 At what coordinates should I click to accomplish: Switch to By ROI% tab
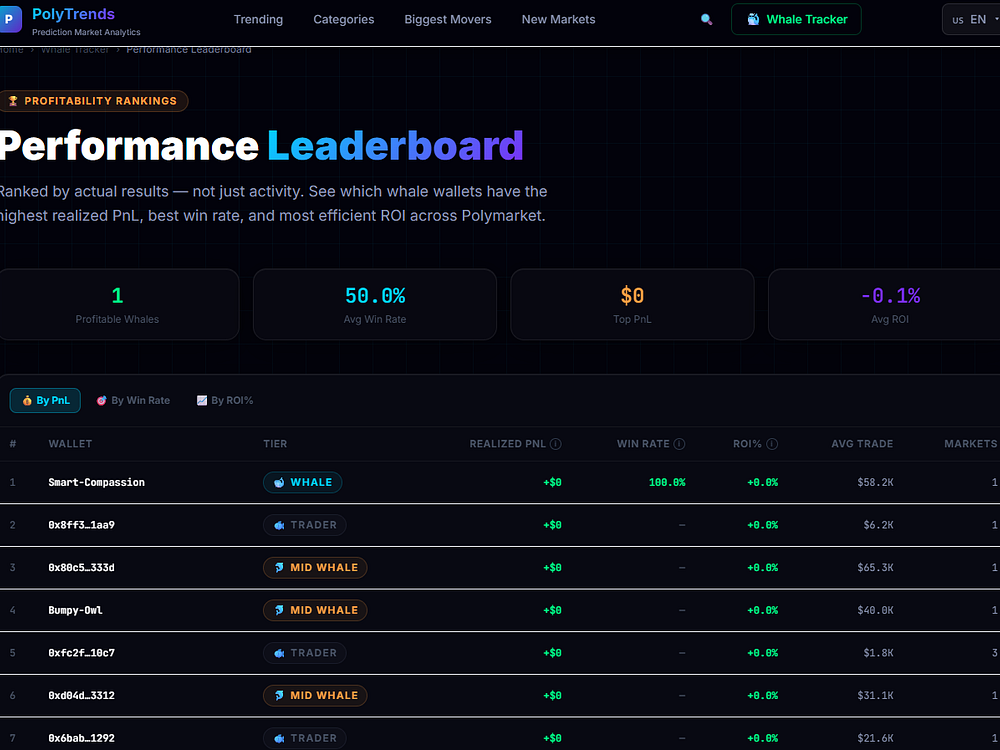225,401
